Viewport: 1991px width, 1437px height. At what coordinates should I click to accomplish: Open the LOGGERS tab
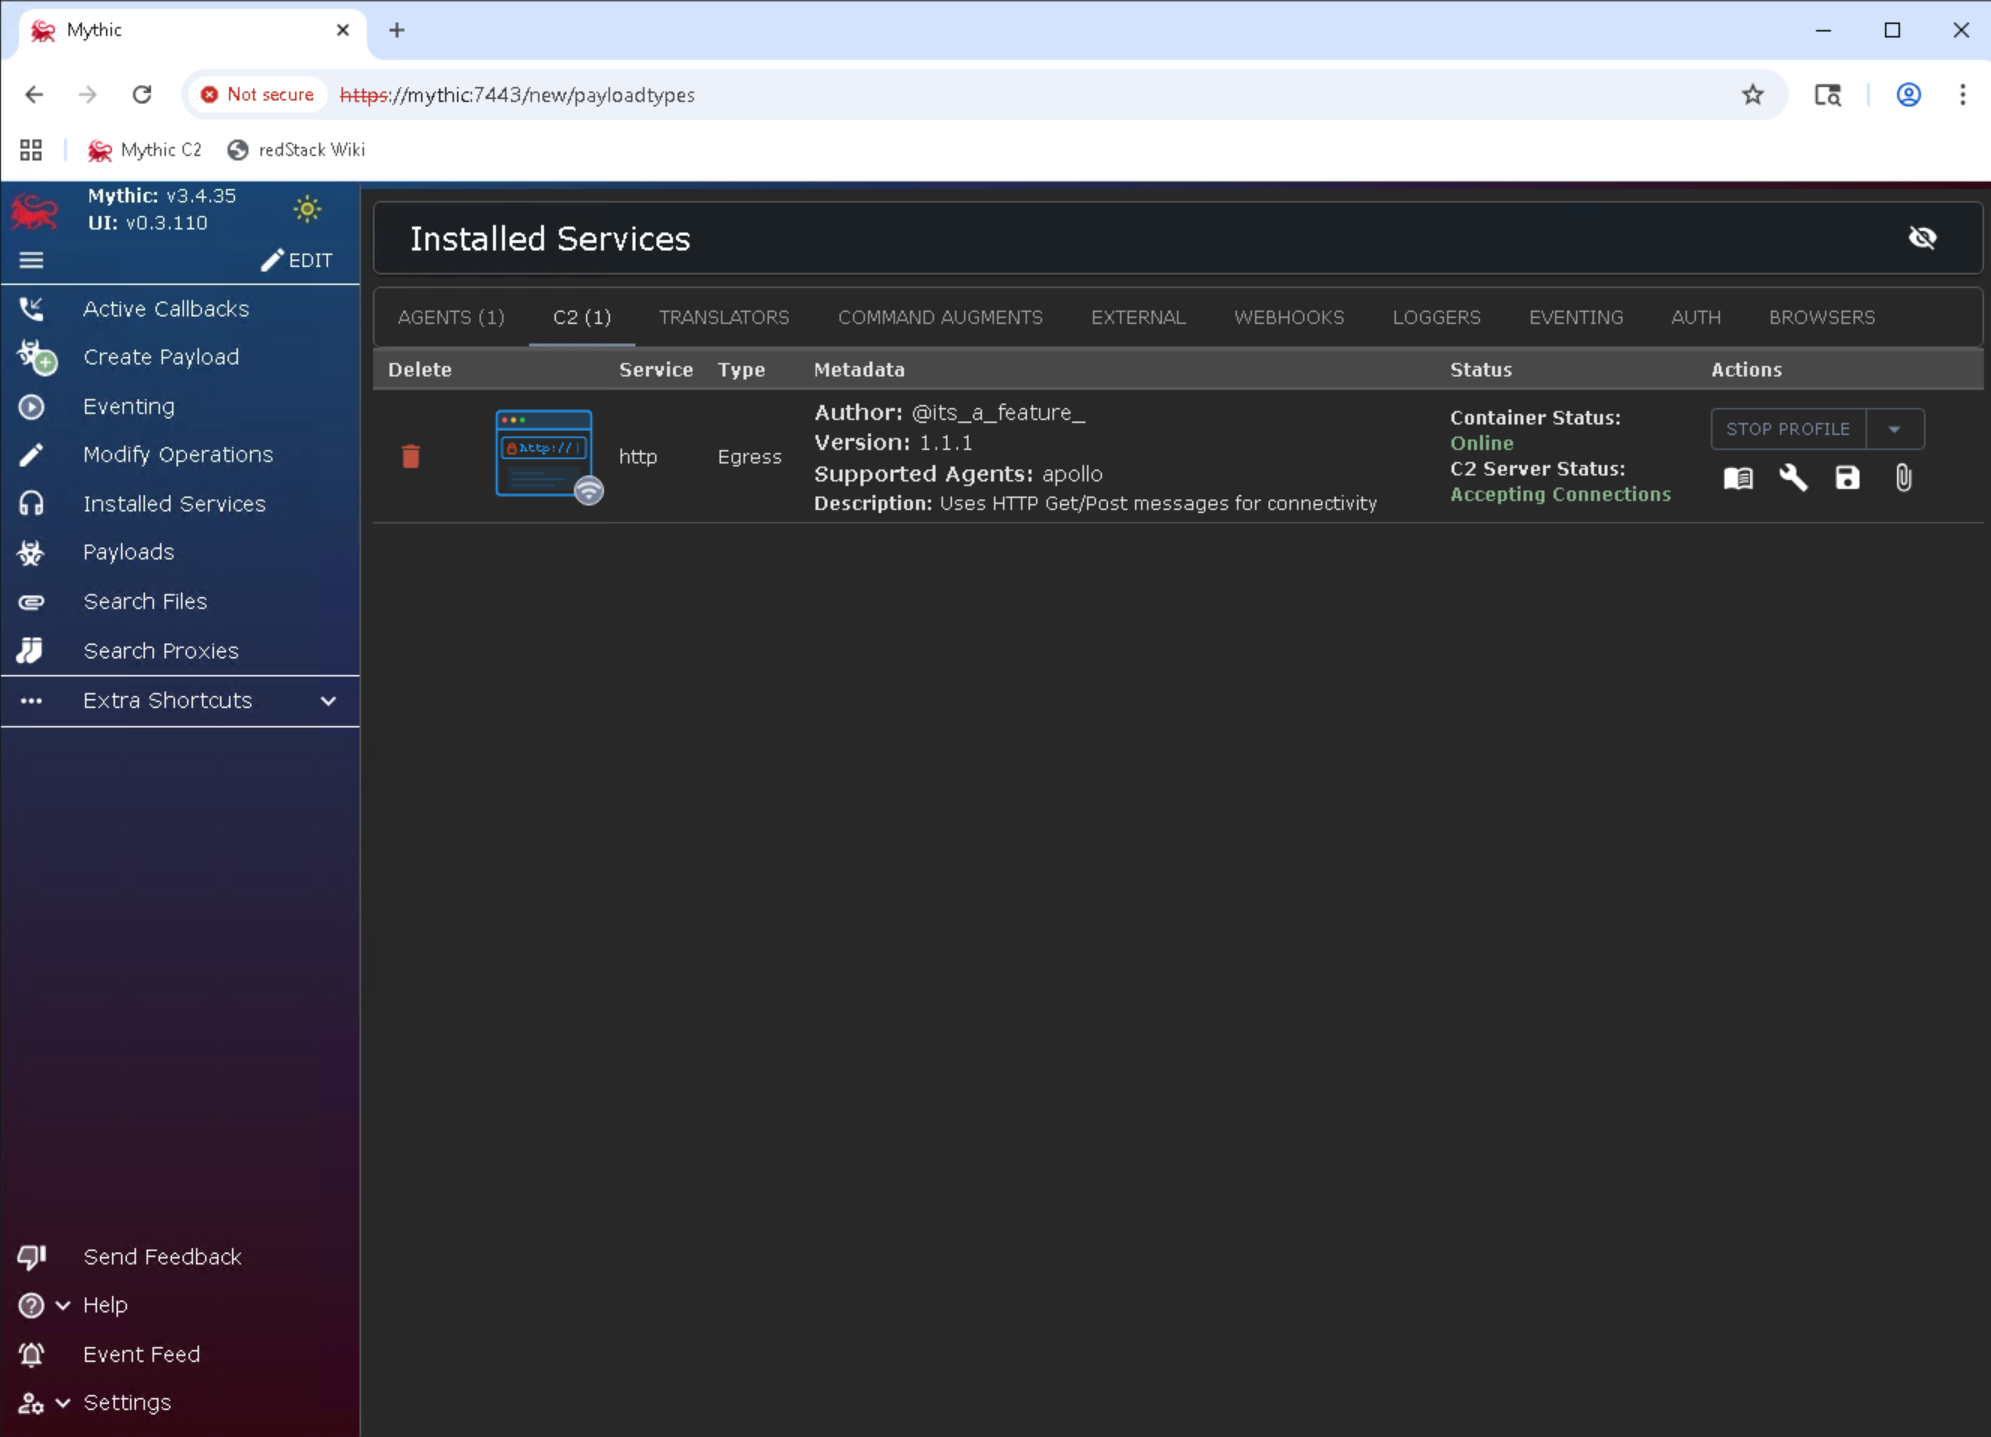coord(1436,317)
